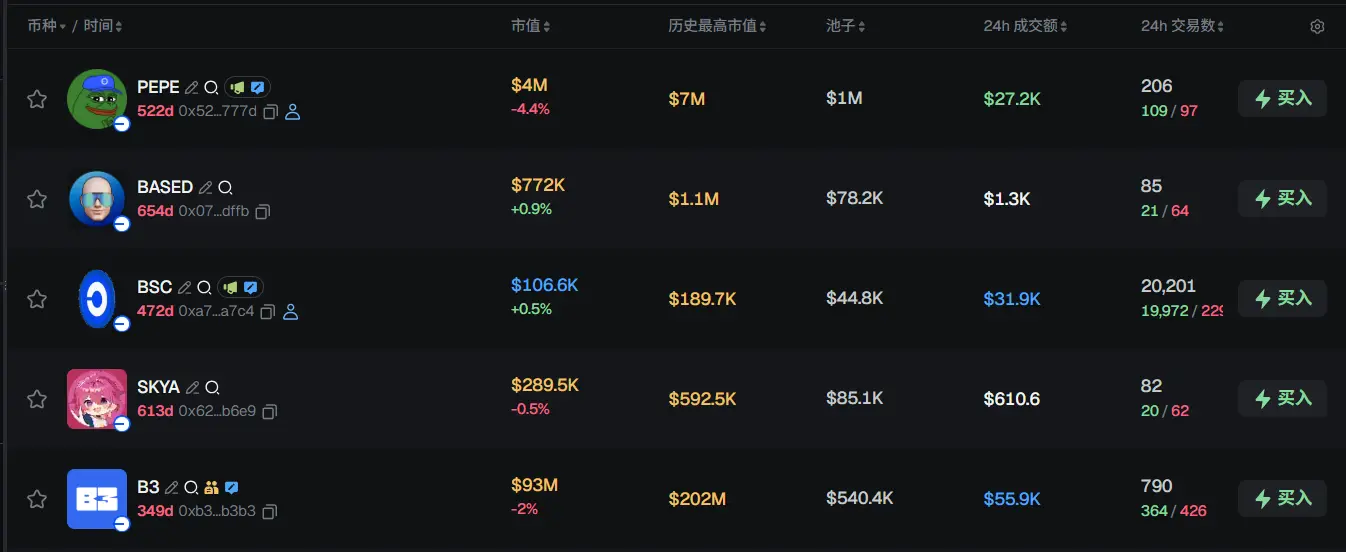Viewport: 1346px width, 552px height.
Task: Favorite PEPE with the star toggle
Action: [37, 99]
